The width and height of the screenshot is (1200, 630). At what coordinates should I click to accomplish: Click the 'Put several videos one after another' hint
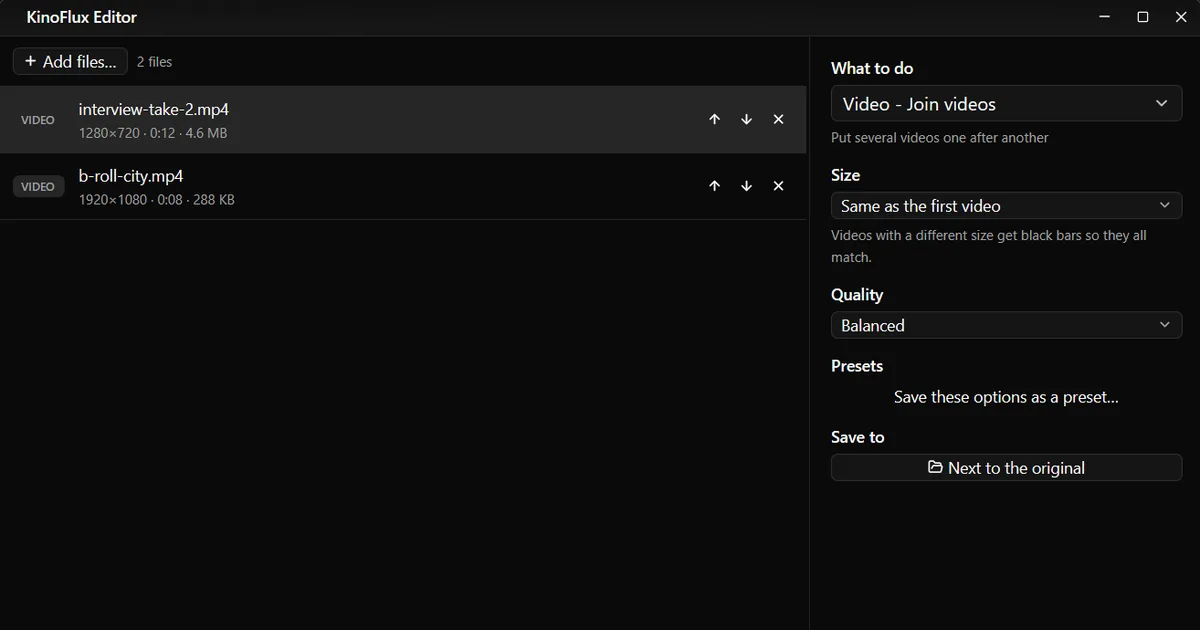(940, 138)
